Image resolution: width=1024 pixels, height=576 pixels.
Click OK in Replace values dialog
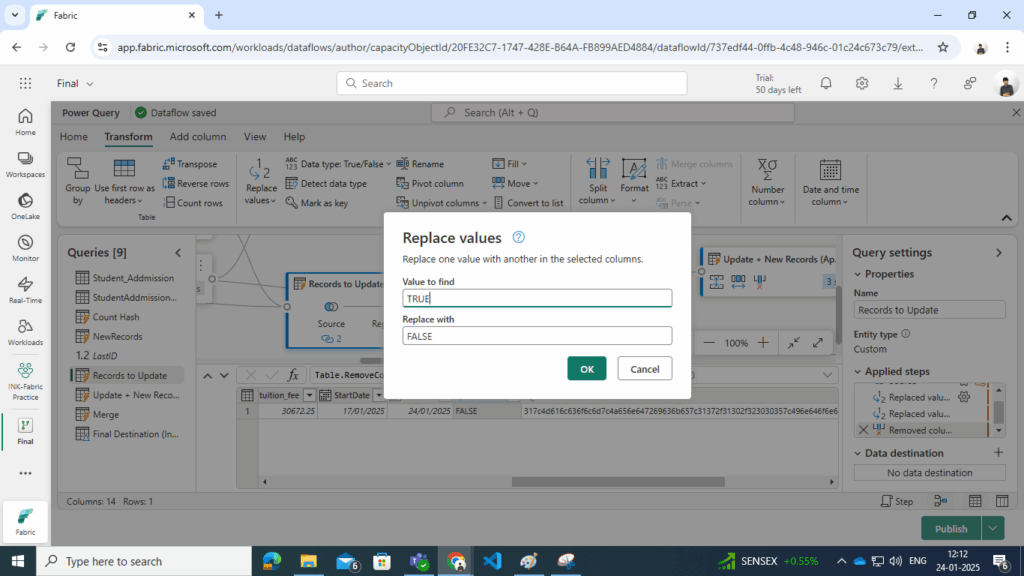pos(586,369)
